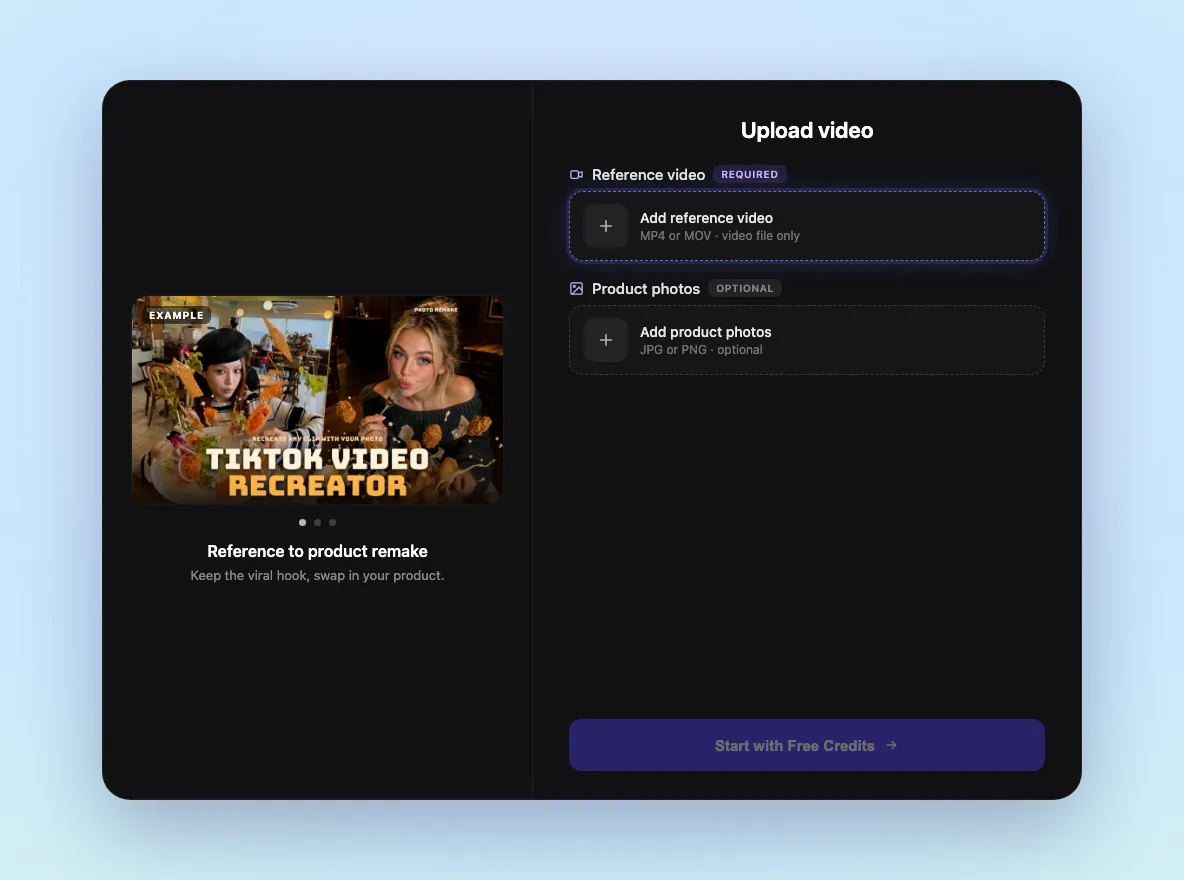Click the 'JPG or PNG · optional' hint

tap(701, 350)
